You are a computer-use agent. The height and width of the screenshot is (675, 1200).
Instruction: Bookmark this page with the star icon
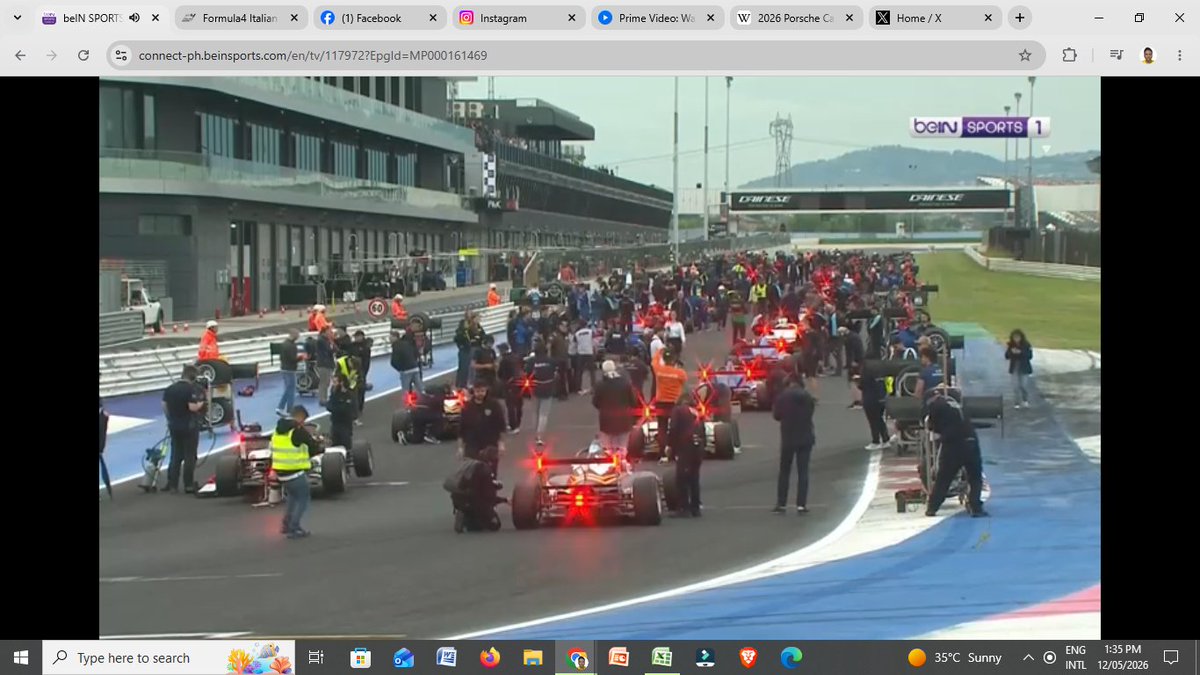(1025, 55)
